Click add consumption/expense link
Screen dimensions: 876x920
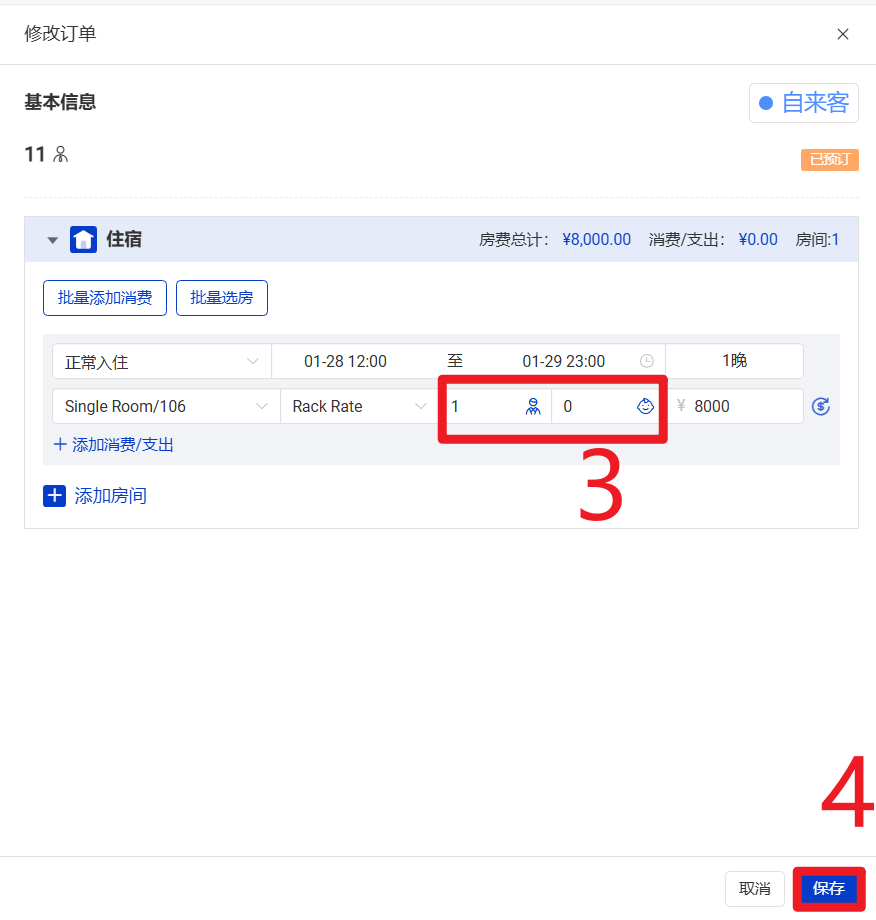[114, 445]
